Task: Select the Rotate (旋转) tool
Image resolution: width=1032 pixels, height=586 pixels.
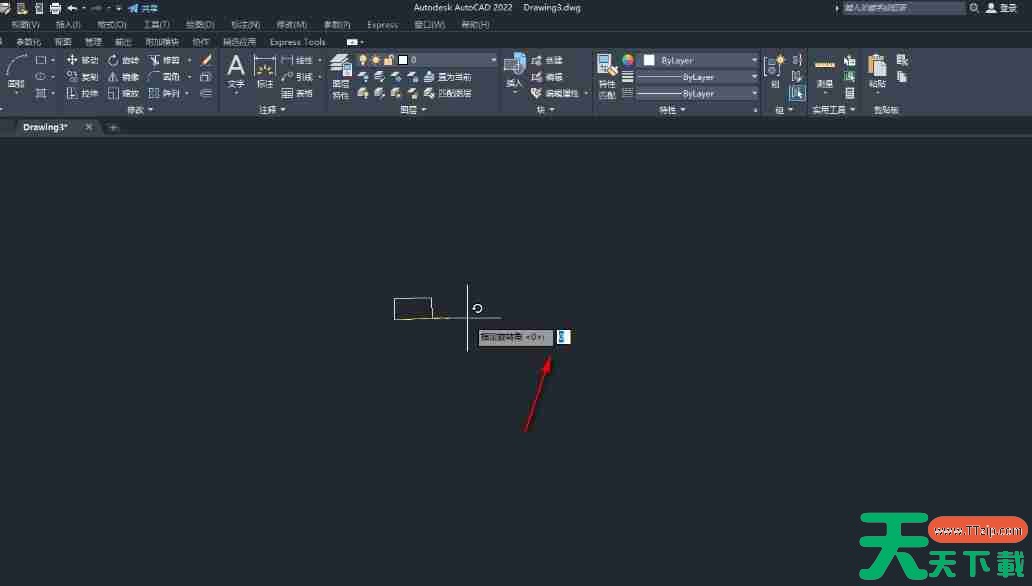Action: 123,60
